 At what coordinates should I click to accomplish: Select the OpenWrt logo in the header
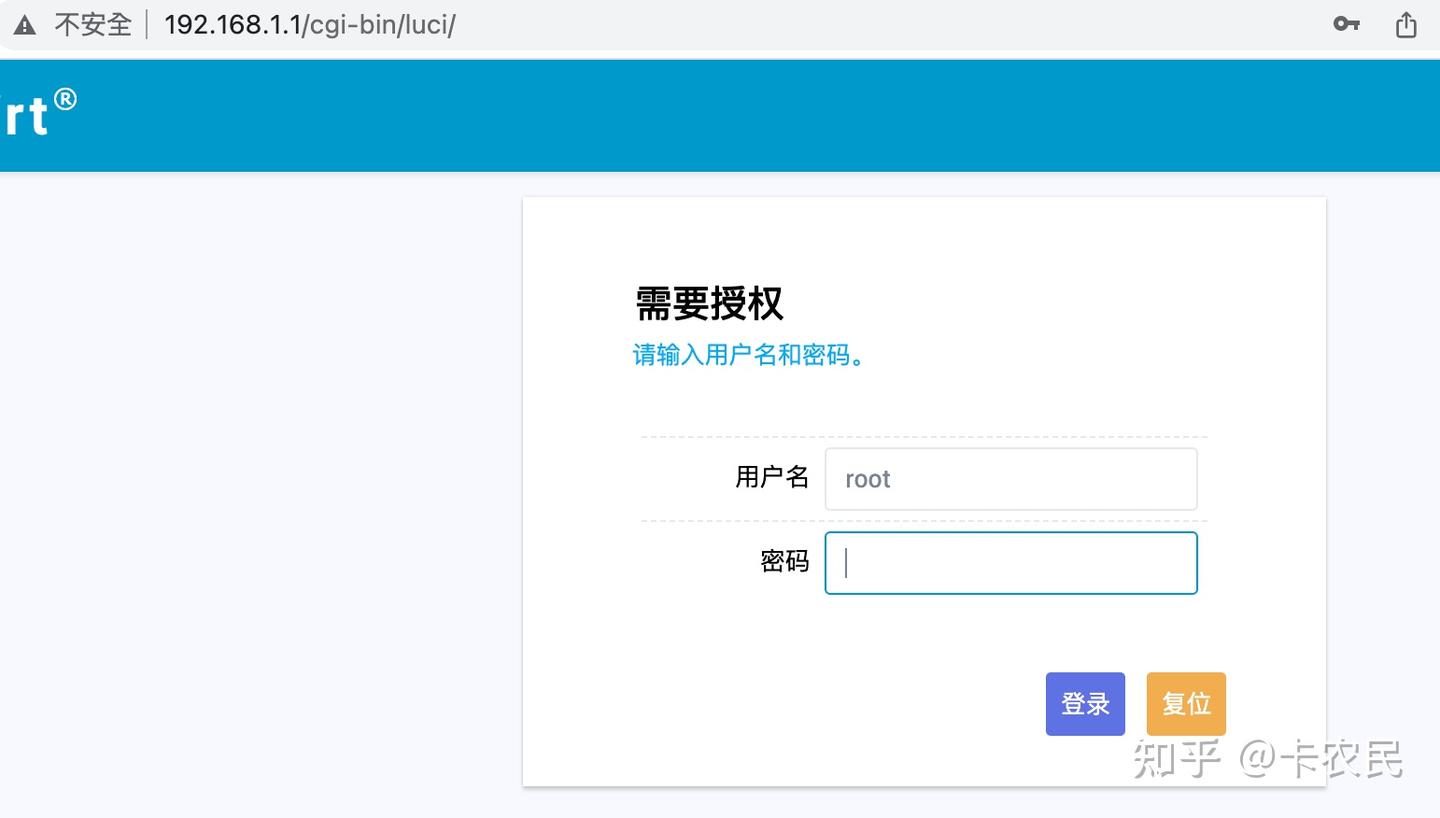coord(25,113)
